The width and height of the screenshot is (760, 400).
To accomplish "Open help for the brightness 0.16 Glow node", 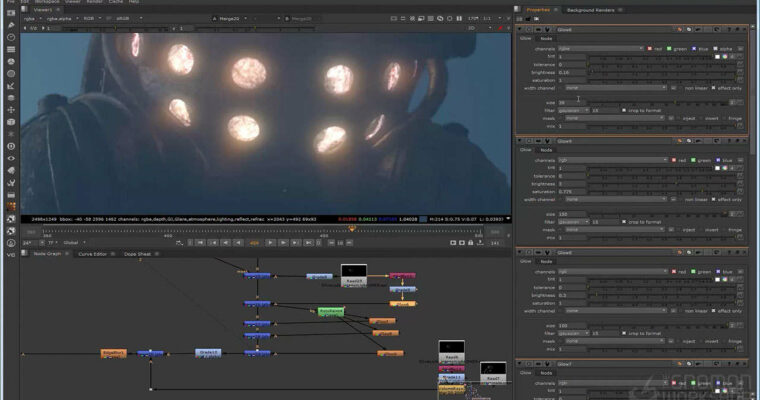I will pyautogui.click(x=729, y=30).
